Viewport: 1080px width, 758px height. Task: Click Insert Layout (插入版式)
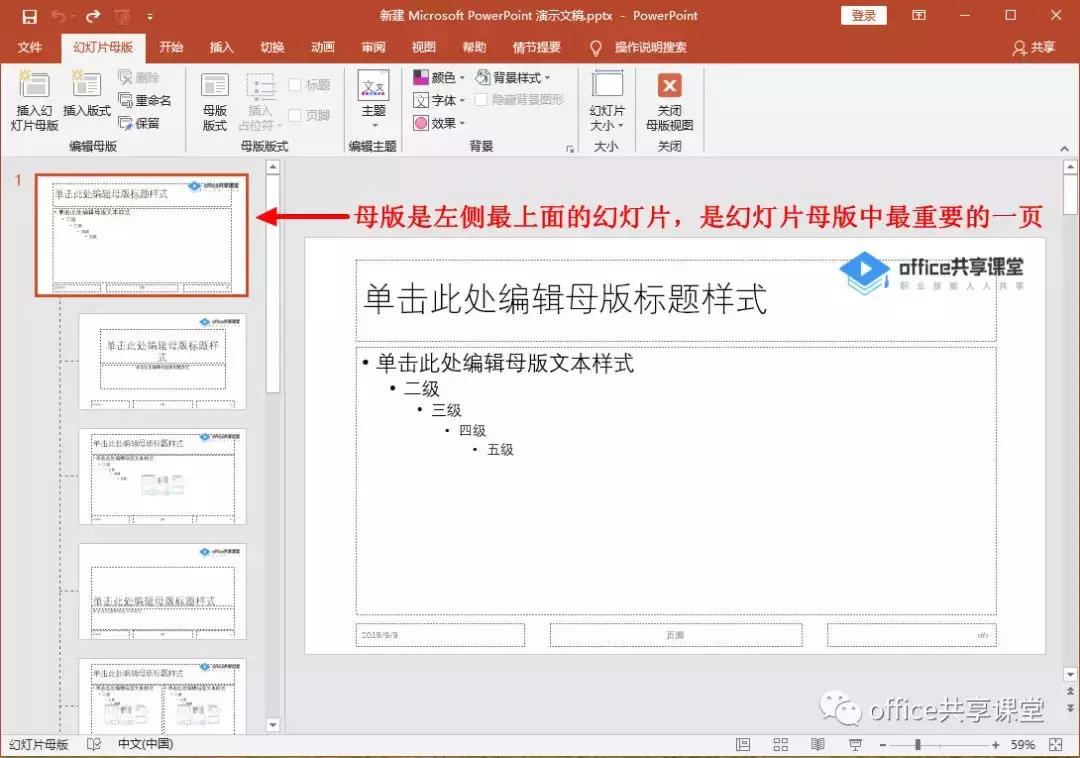tap(87, 94)
